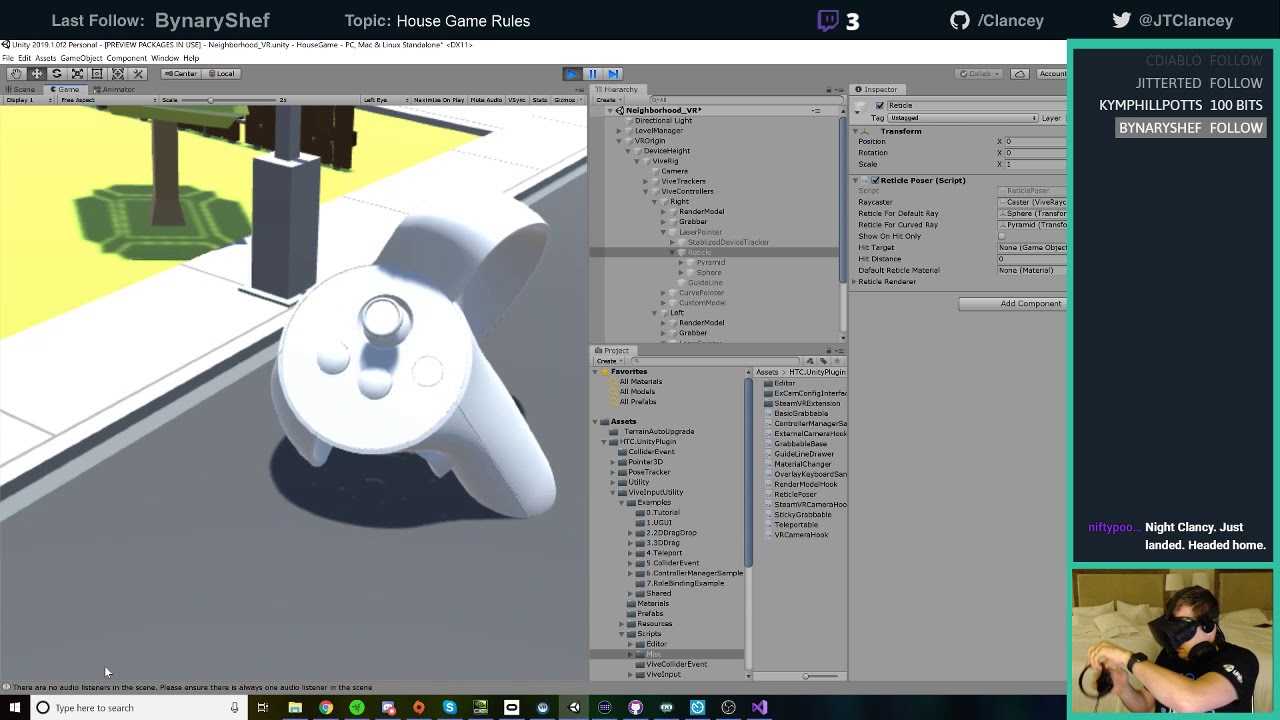
Task: Toggle Local handle rotation button
Action: coord(220,74)
